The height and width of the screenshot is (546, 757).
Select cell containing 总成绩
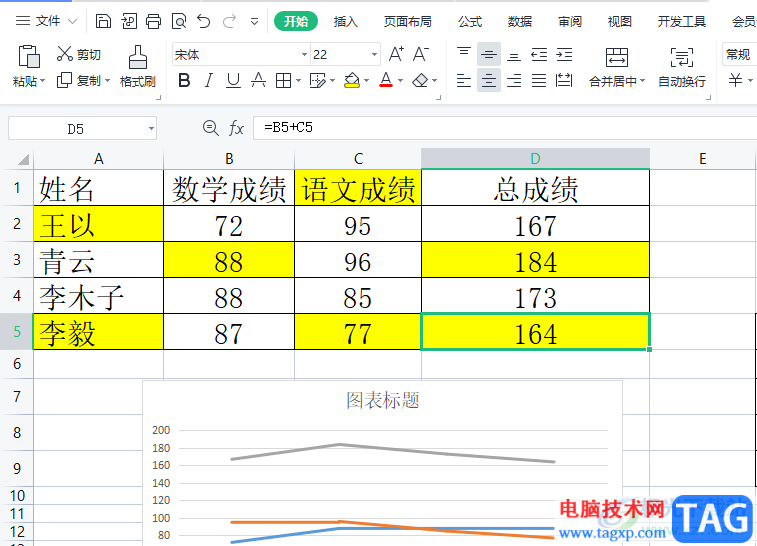[535, 188]
